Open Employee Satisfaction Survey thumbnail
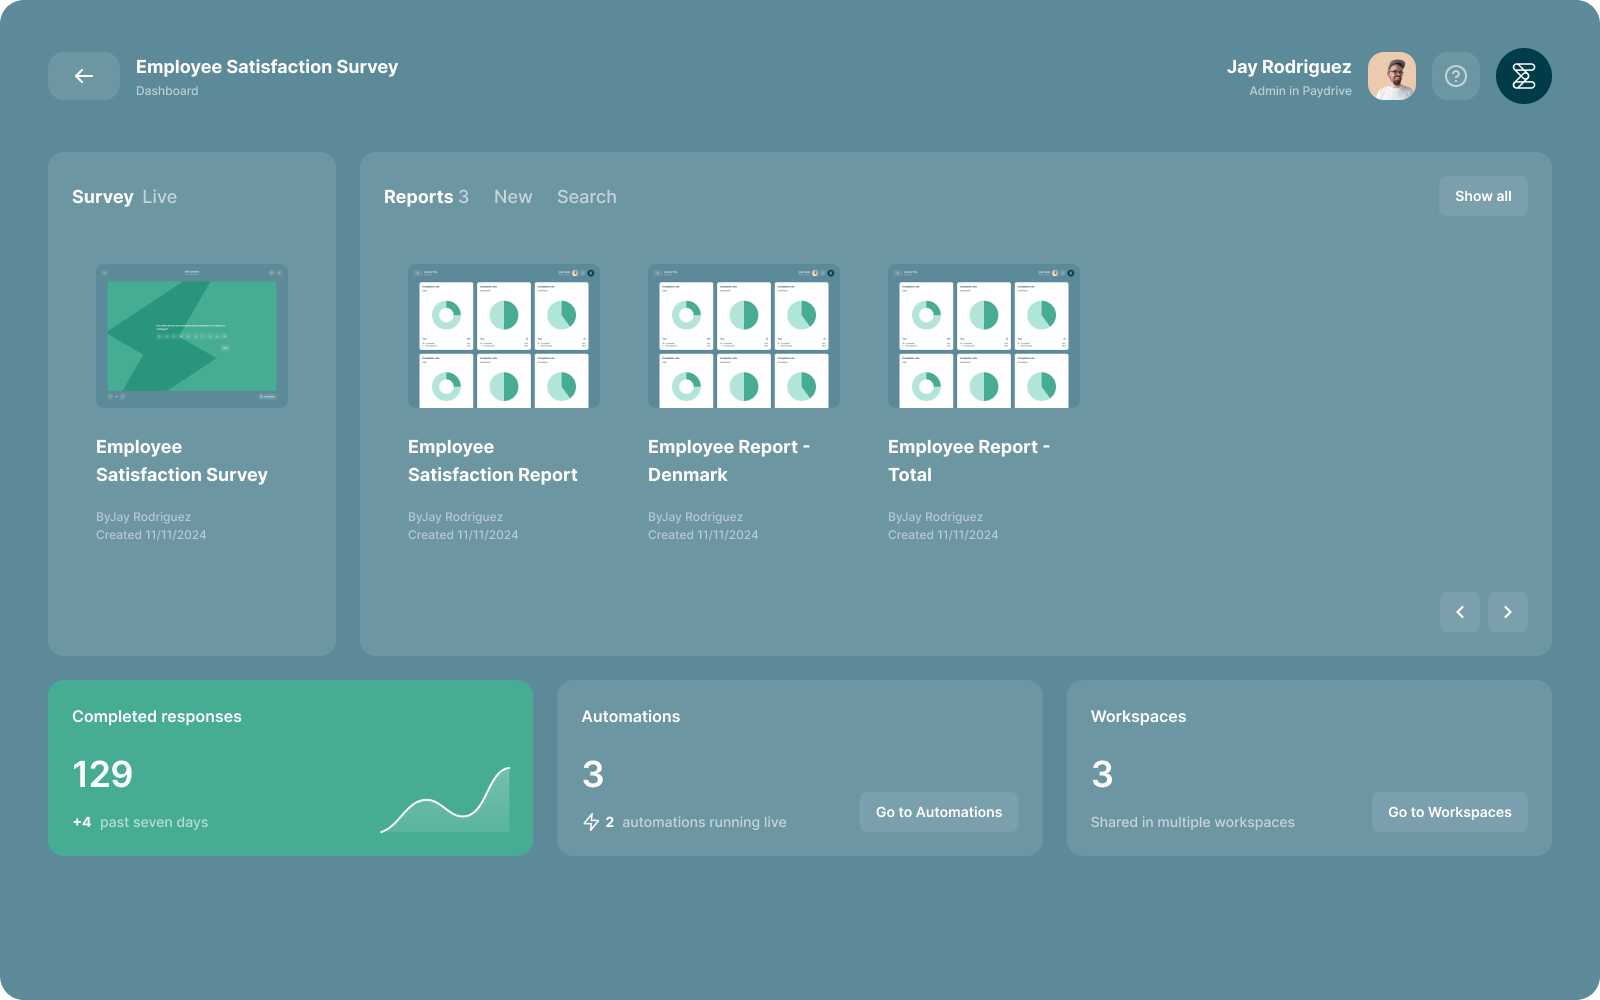Image resolution: width=1600 pixels, height=1000 pixels. click(192, 336)
